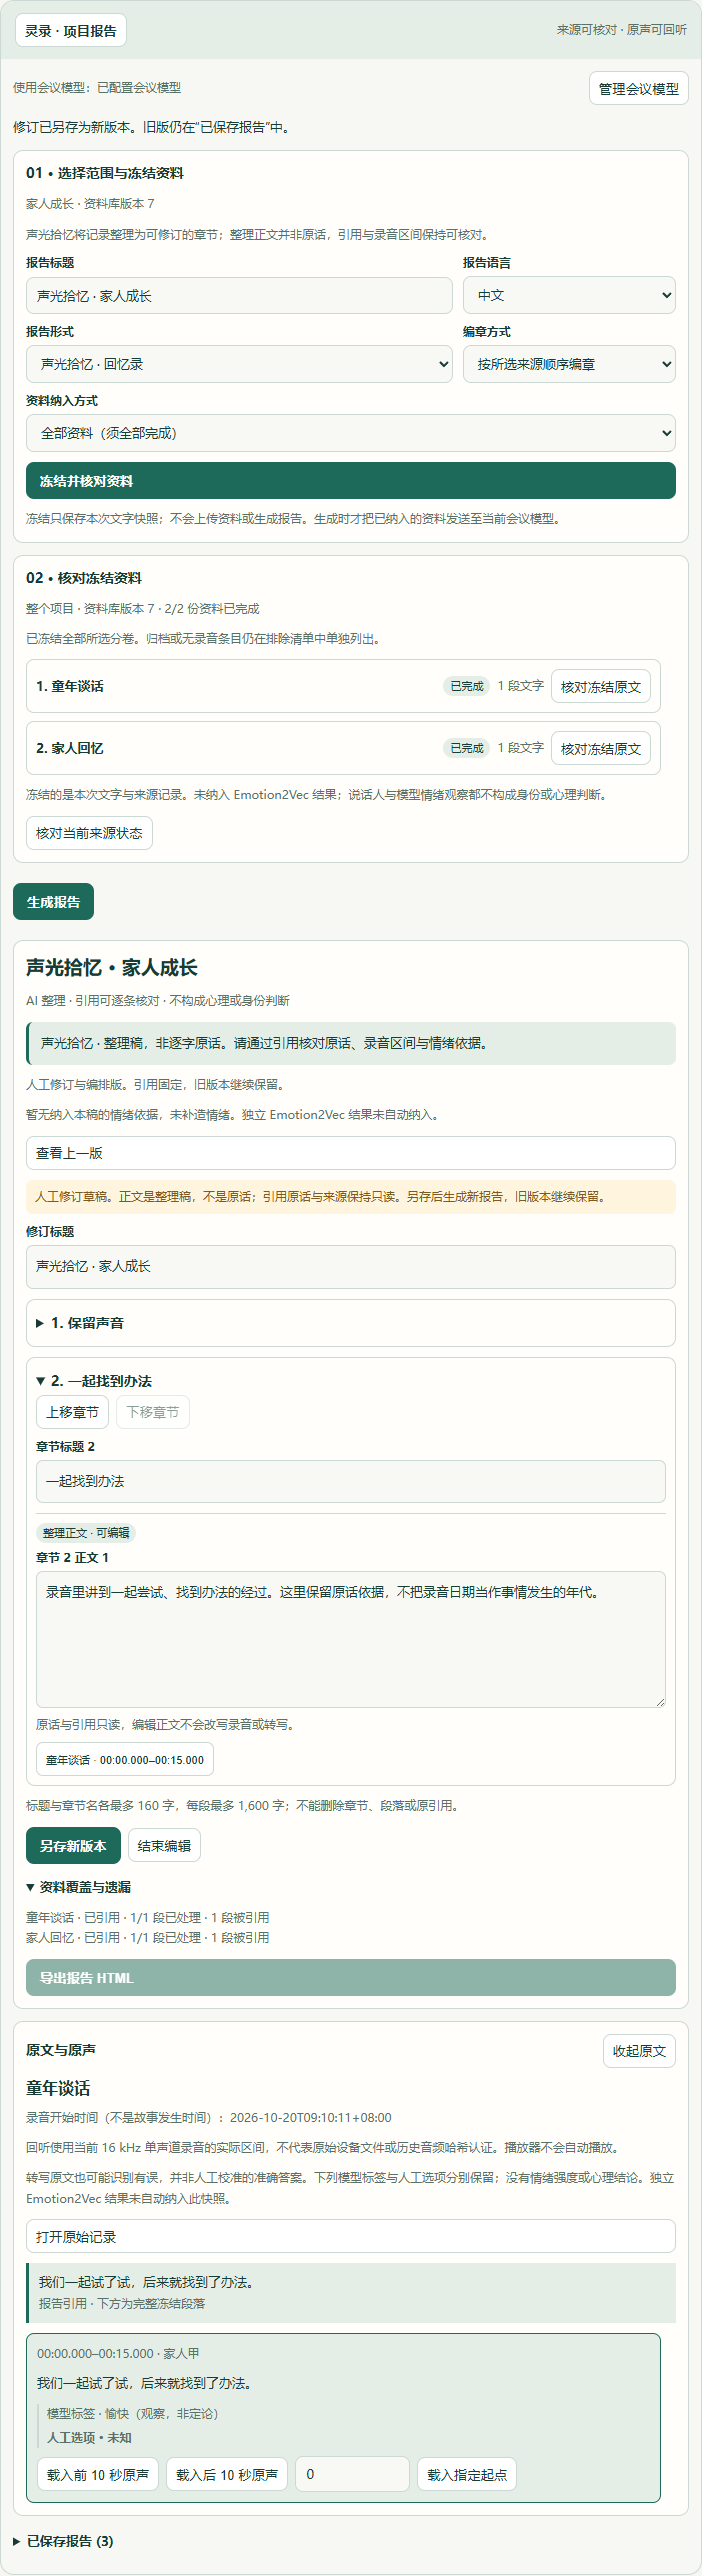
Task: Open the 资料纳入方式 dropdown 全部资料
Action: (x=351, y=433)
